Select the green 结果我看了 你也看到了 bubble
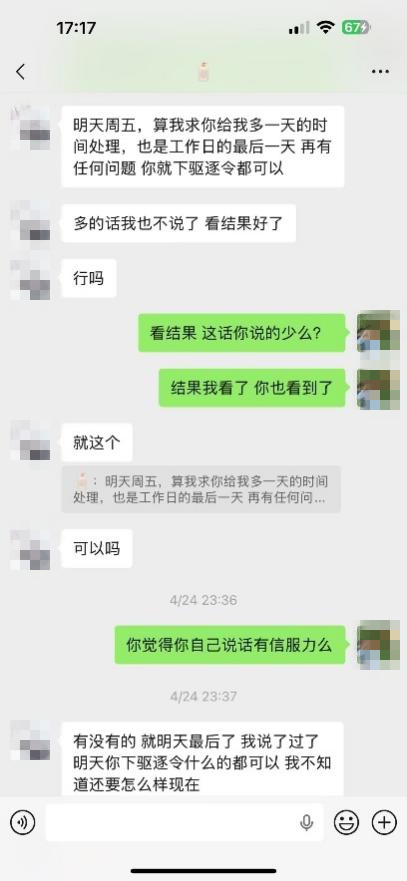Screen dimensions: 407x881 (252, 388)
